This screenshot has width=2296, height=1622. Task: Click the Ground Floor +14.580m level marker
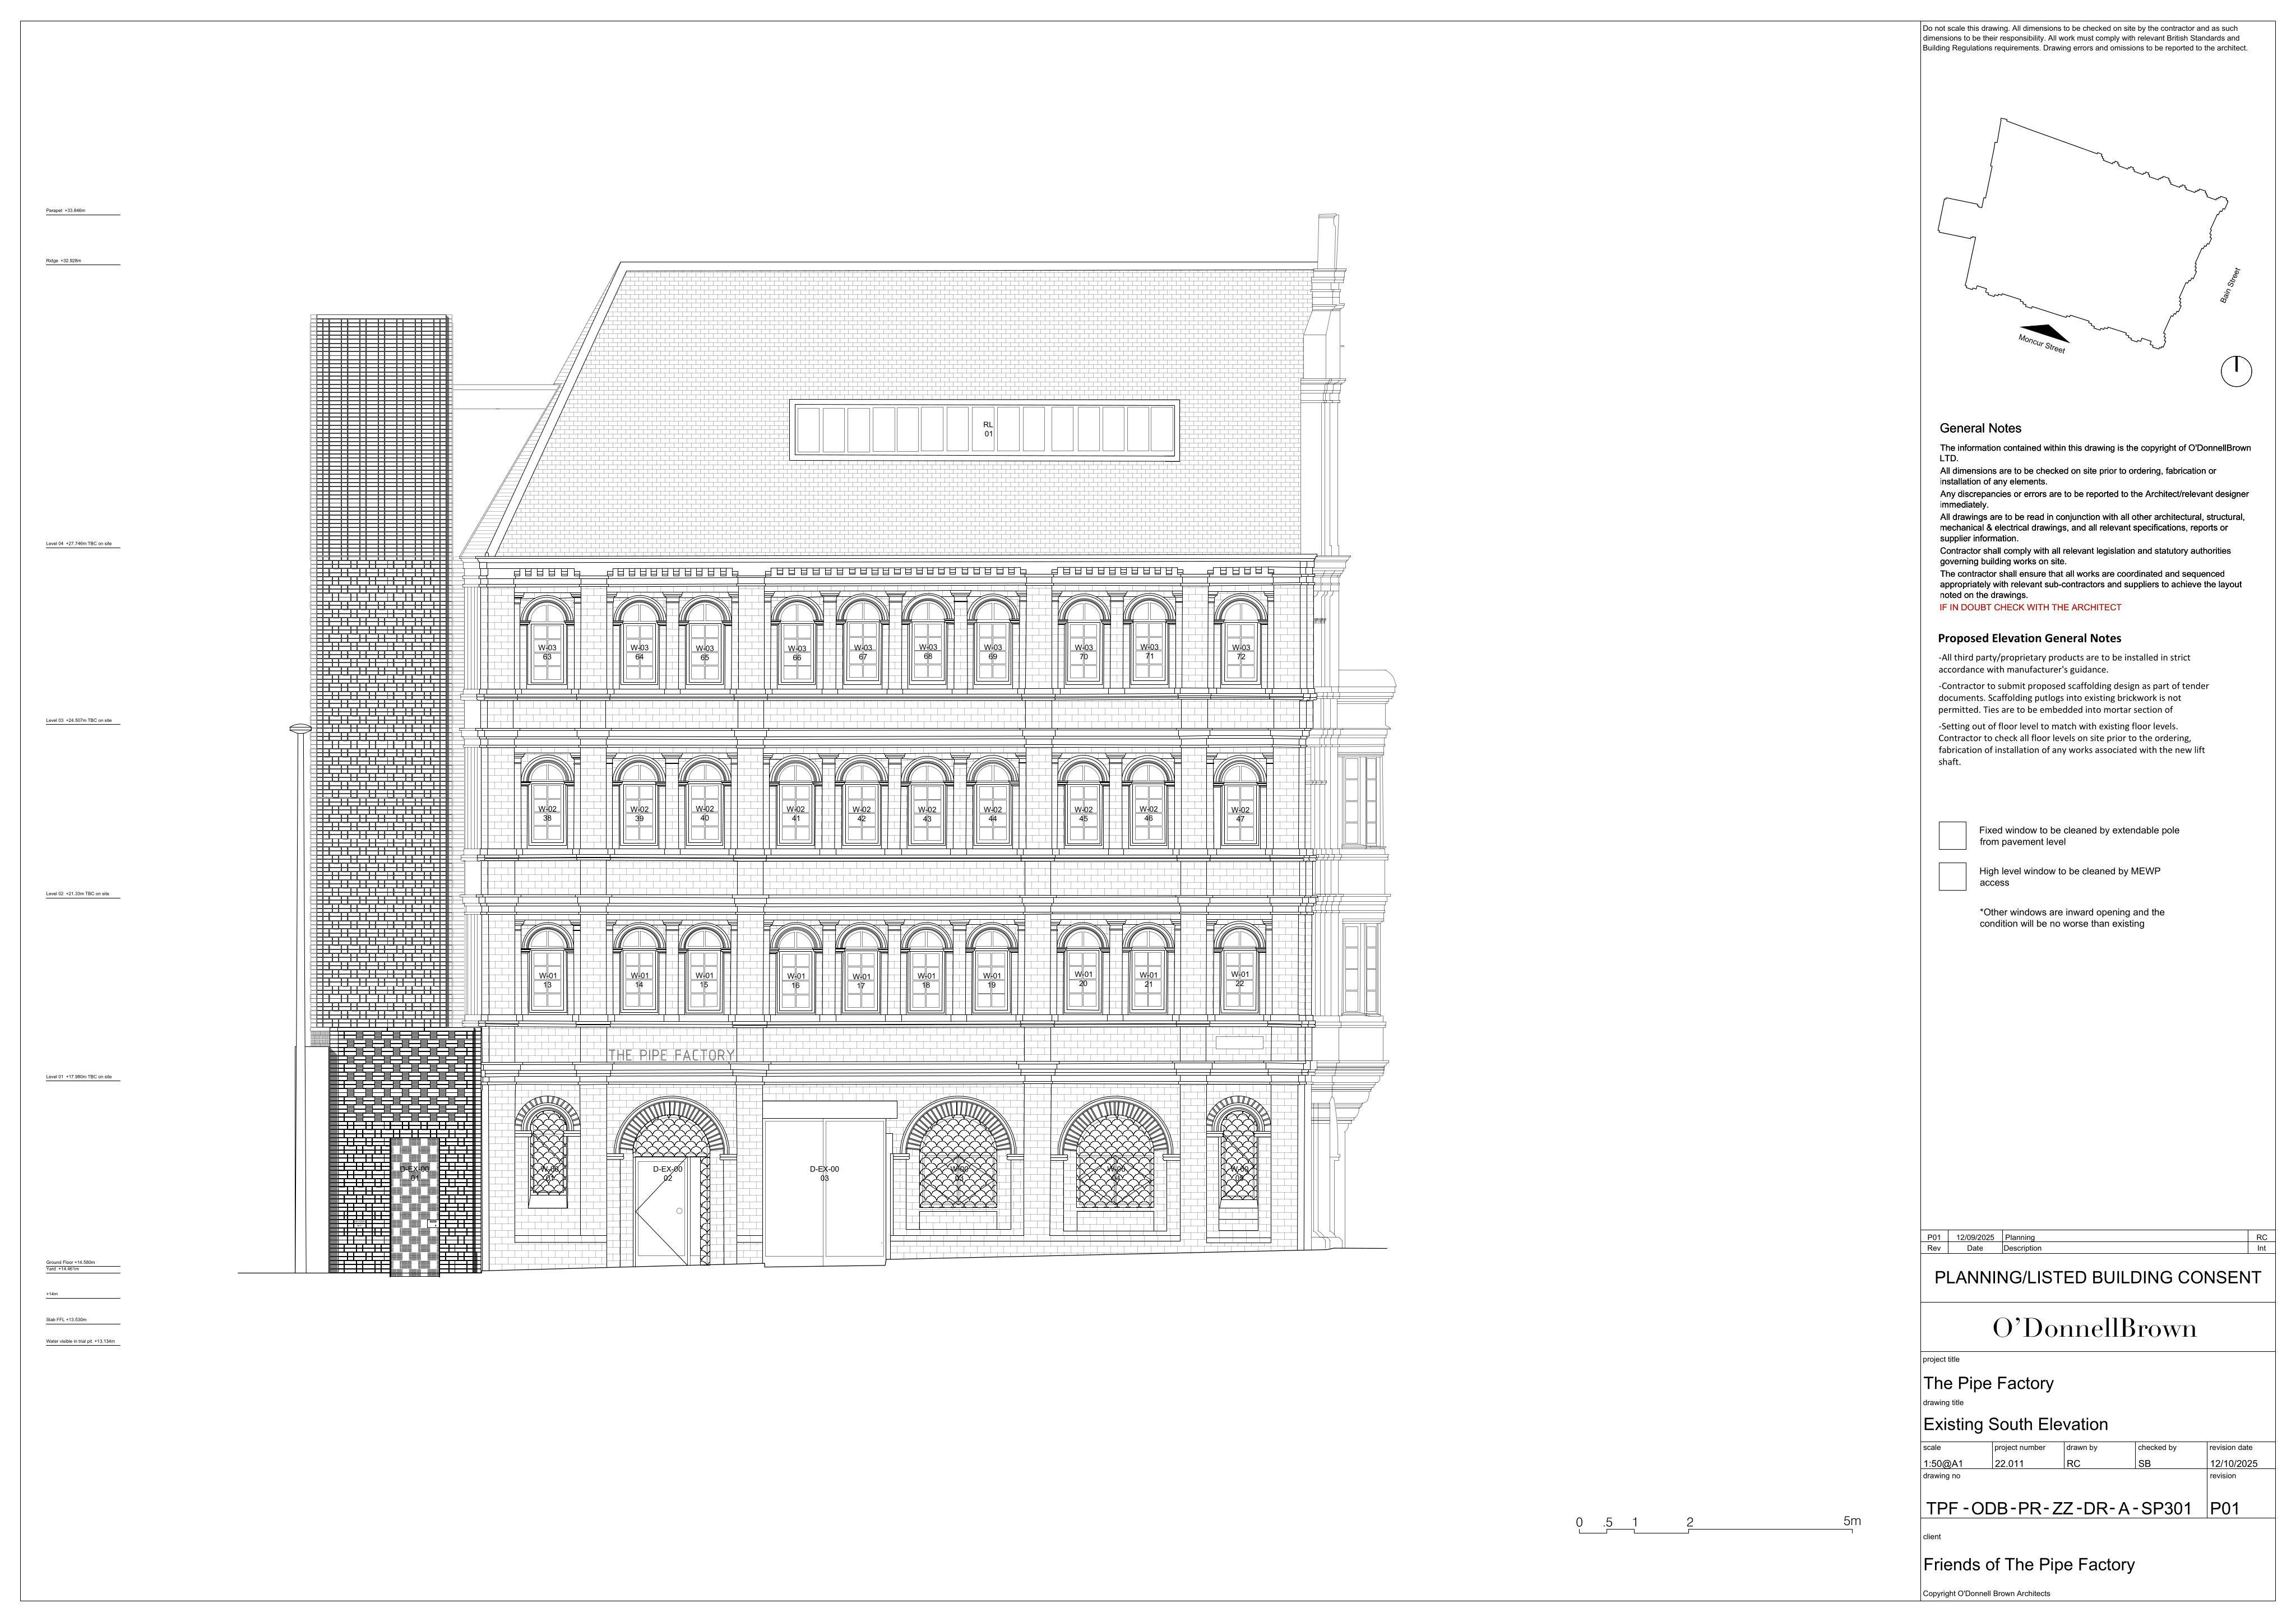point(82,1263)
